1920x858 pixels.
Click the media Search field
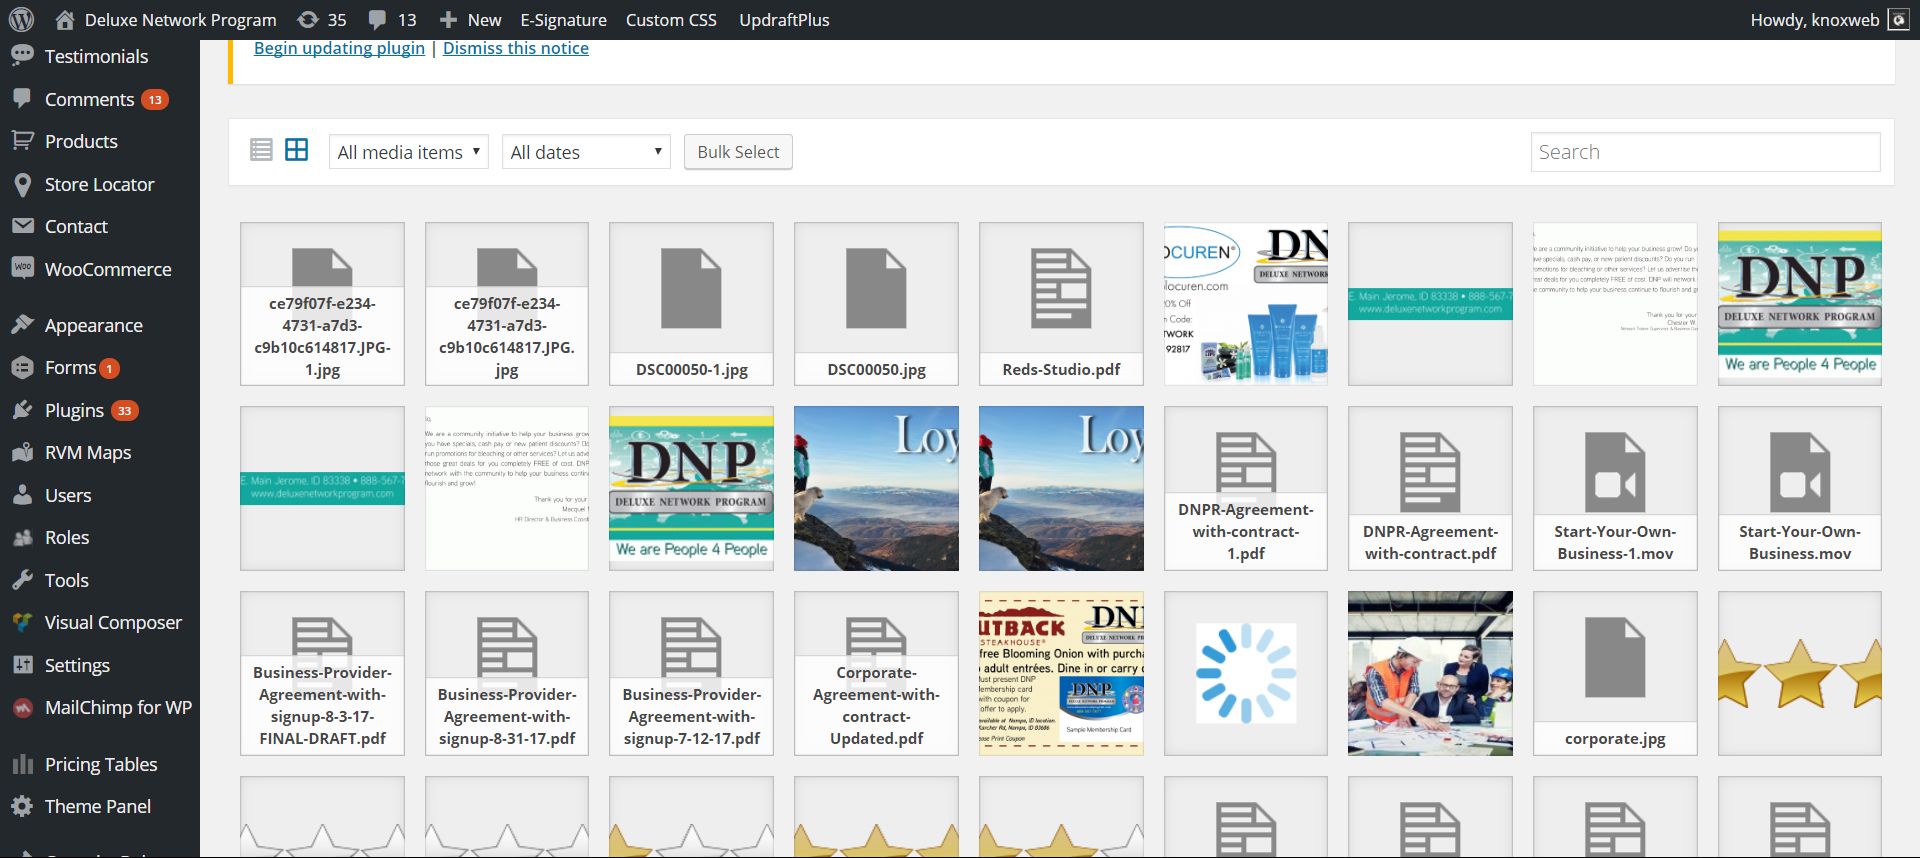coord(1704,152)
